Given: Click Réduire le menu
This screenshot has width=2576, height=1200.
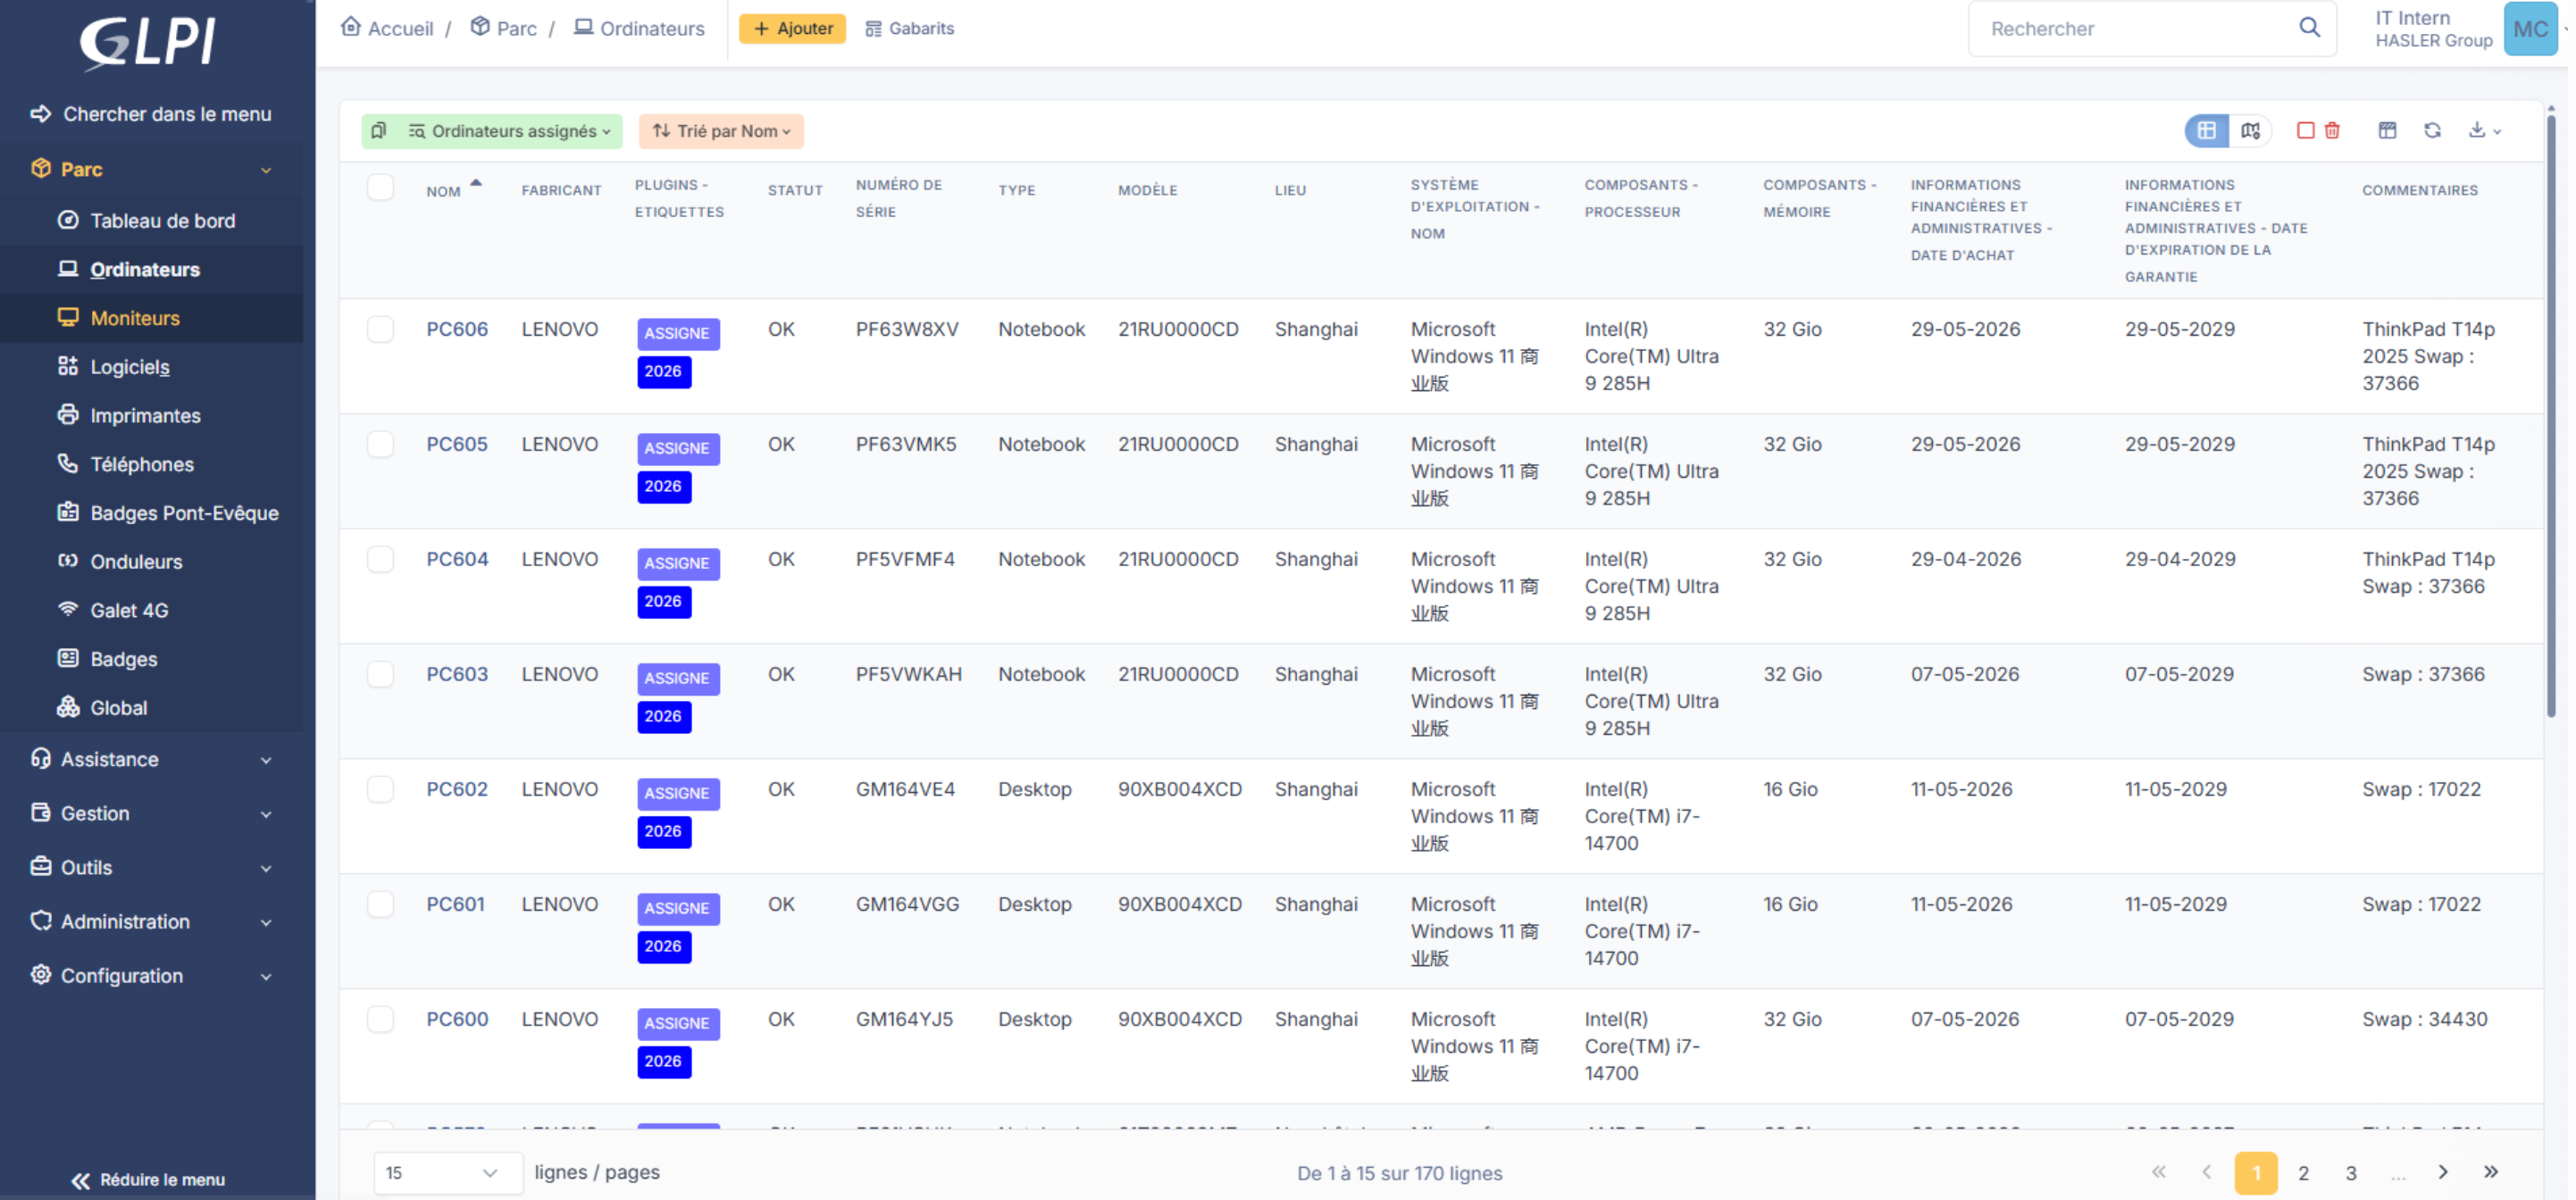Looking at the screenshot, I should tap(148, 1180).
